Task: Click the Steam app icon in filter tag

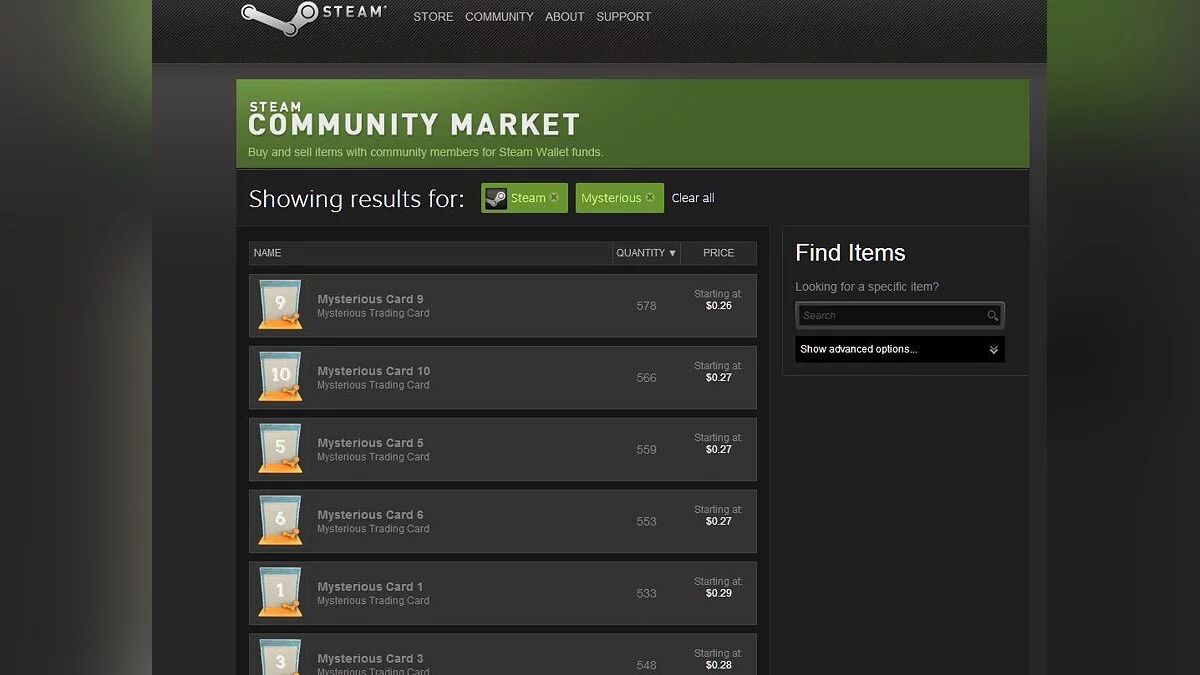Action: 496,198
